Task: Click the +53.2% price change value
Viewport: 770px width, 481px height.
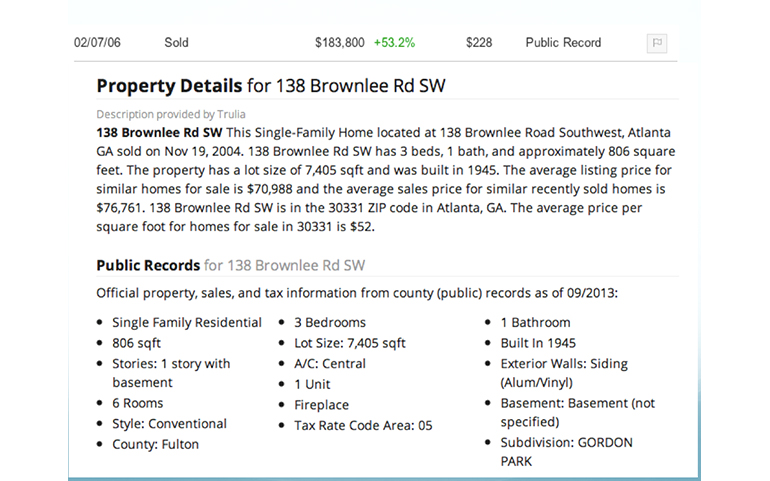Action: point(394,43)
